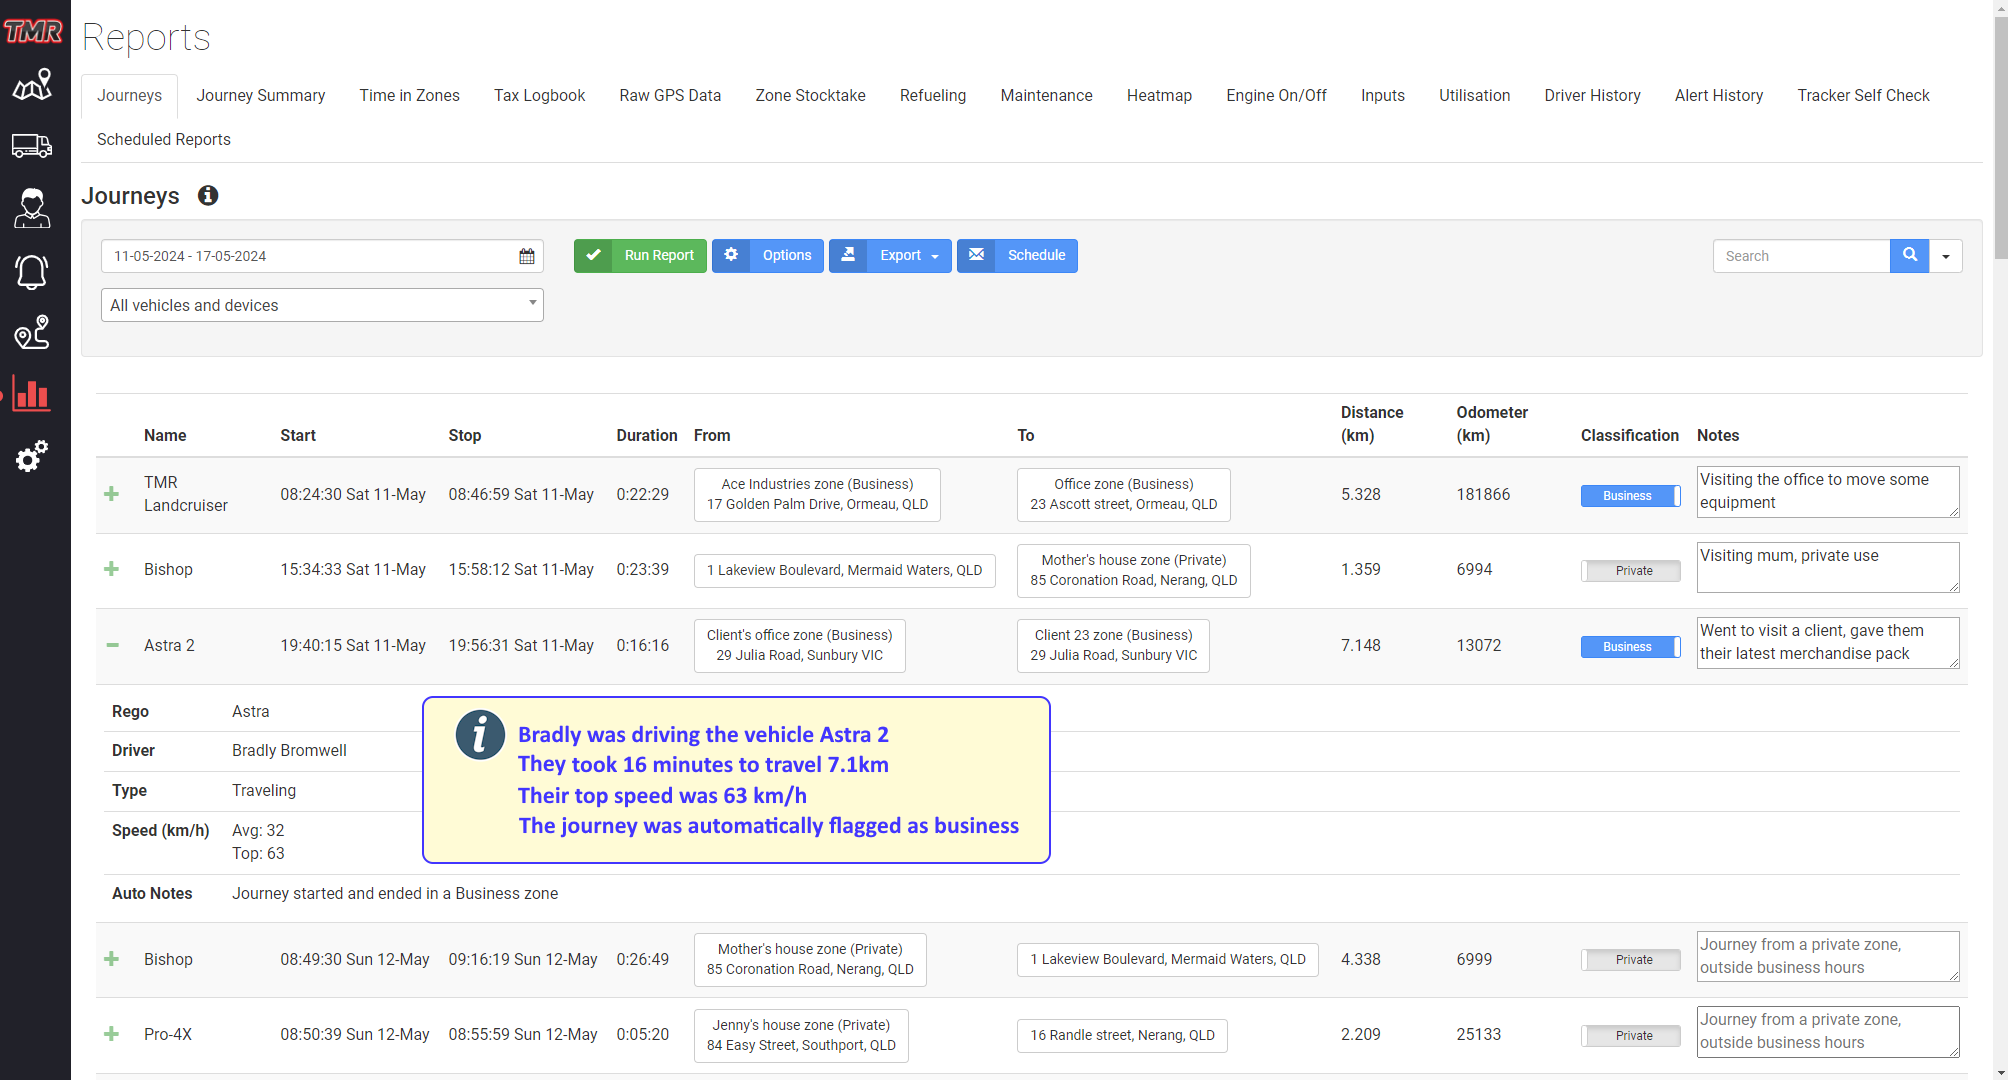
Task: Edit the Astra 2 merchandise pack notes box
Action: [1828, 643]
